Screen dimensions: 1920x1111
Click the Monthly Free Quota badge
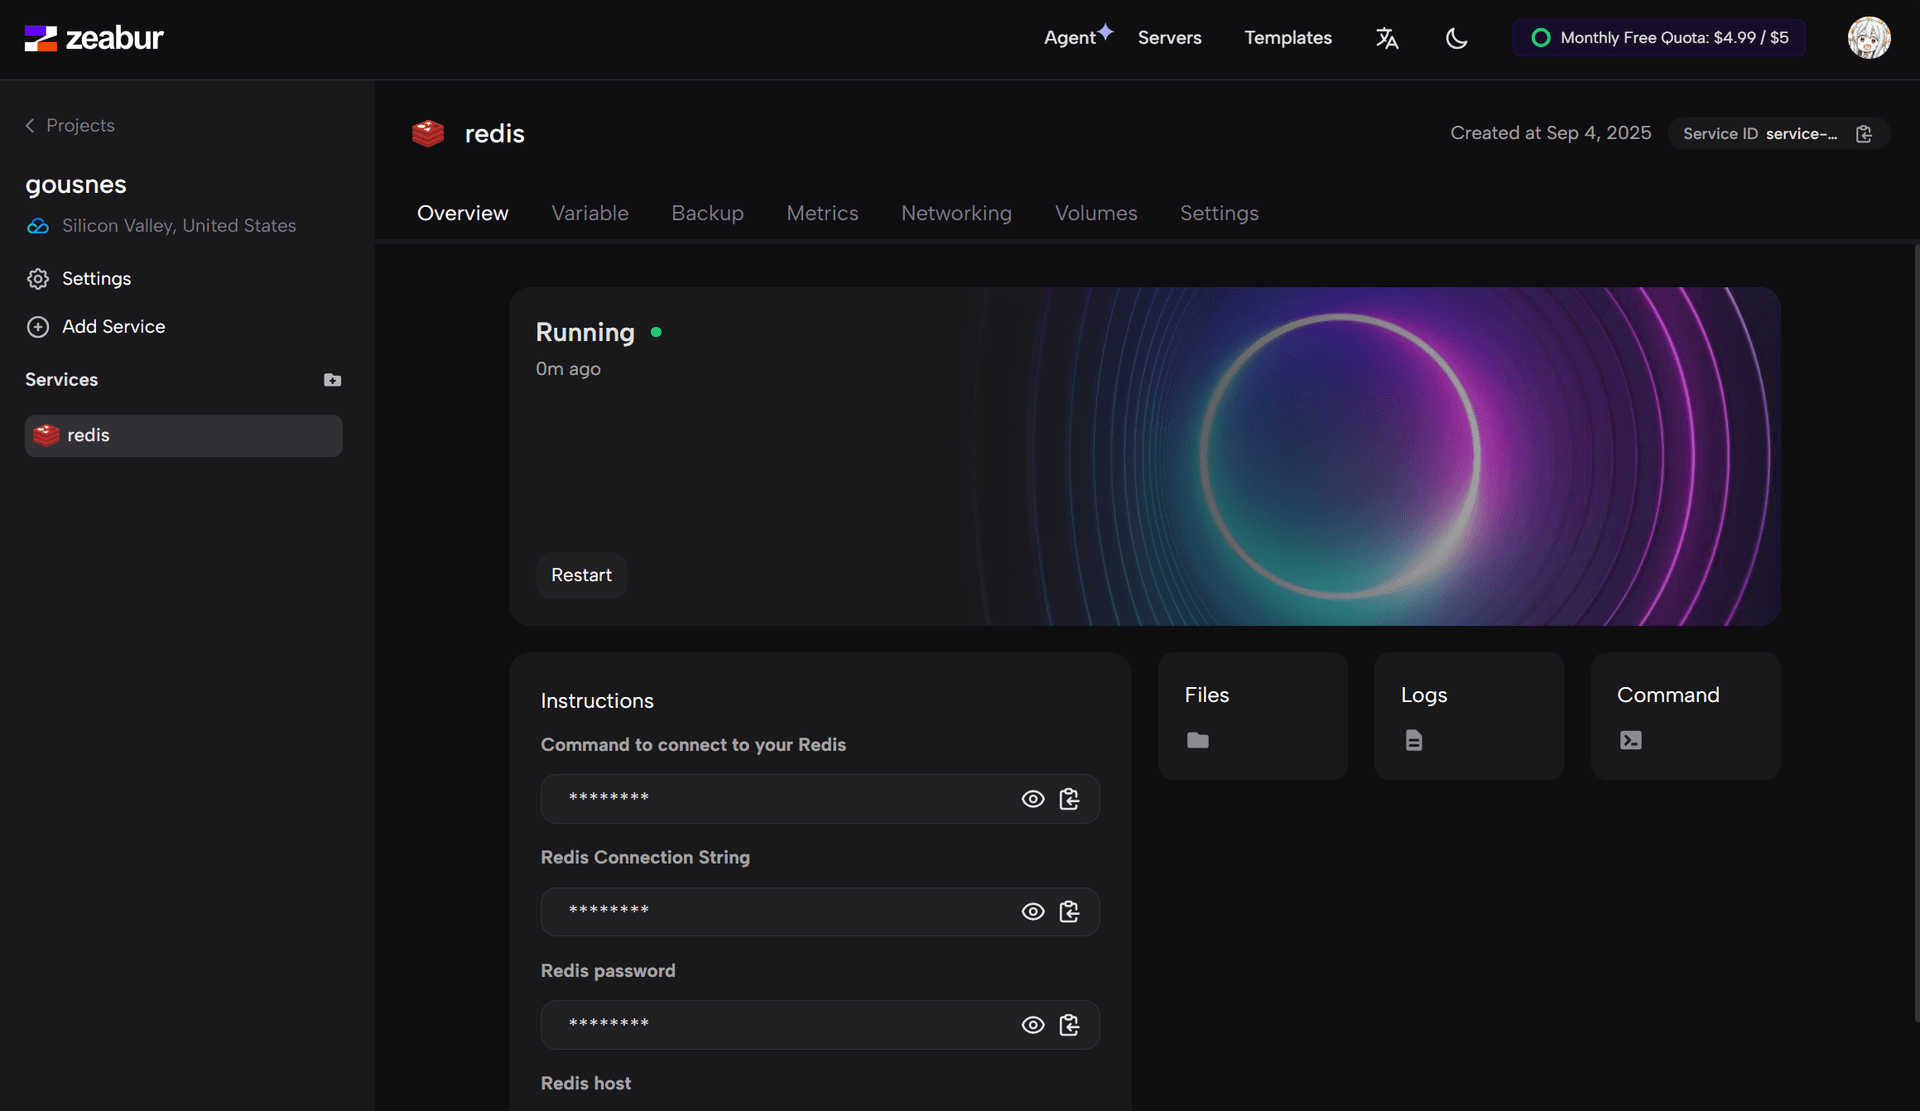[1659, 38]
